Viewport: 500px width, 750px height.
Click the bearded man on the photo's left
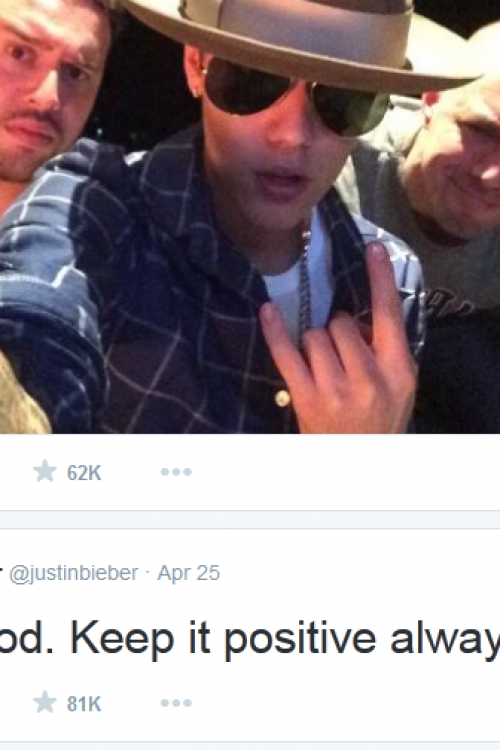click(48, 91)
